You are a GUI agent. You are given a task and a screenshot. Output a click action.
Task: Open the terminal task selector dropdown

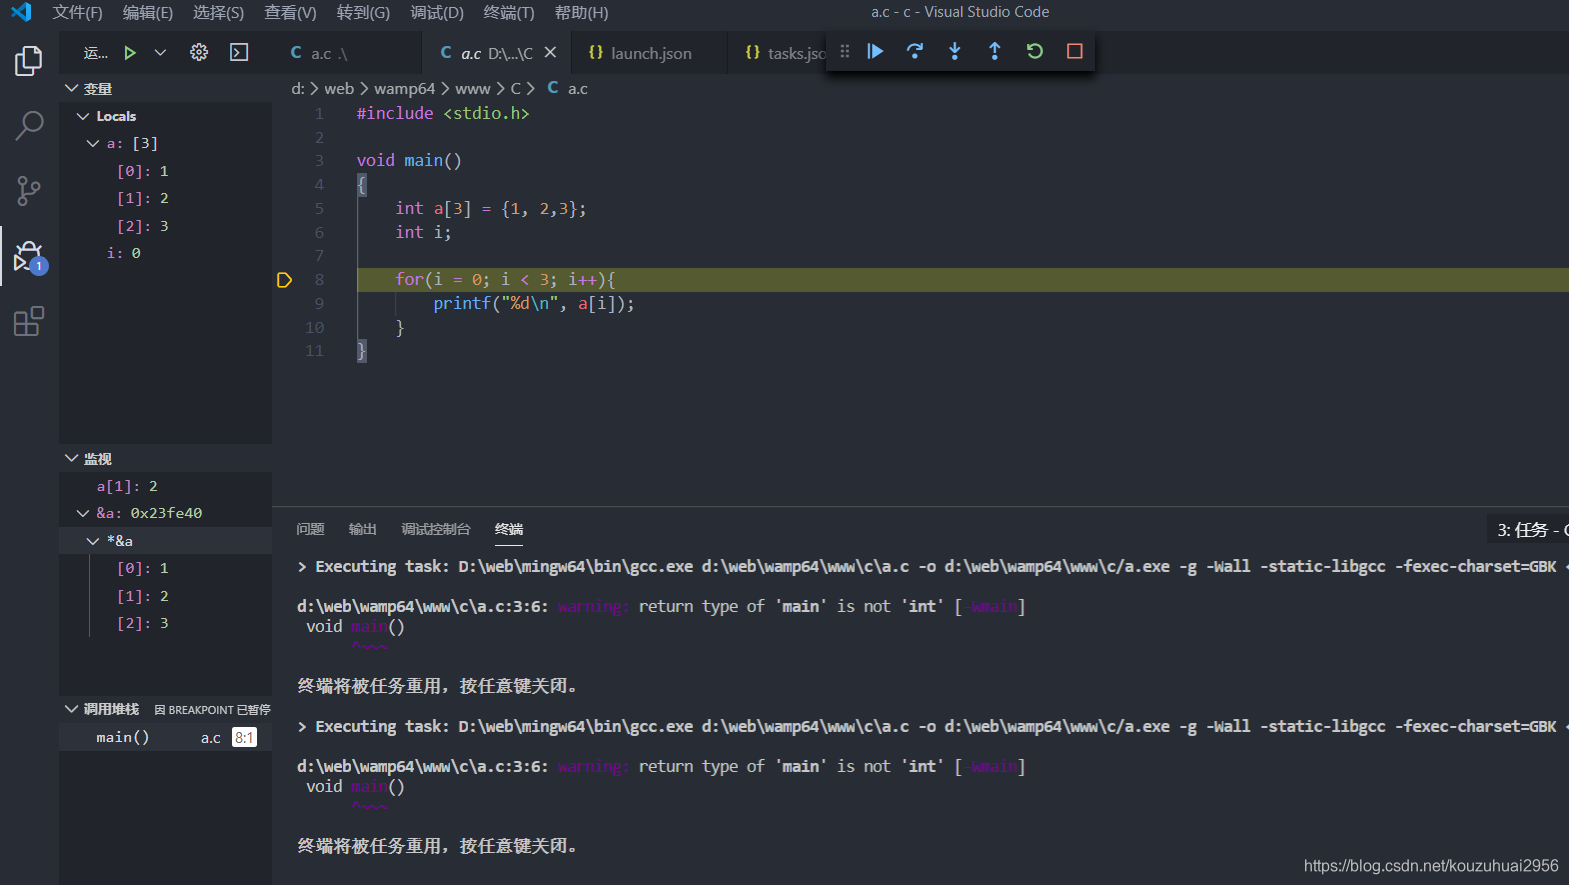coord(1527,530)
